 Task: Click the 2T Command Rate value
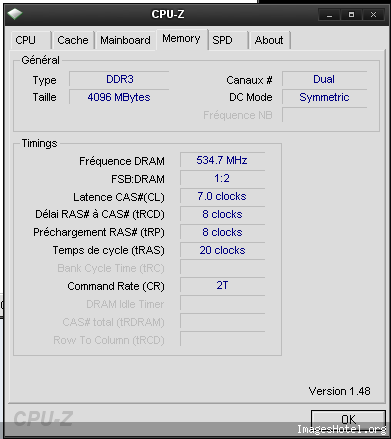click(222, 286)
